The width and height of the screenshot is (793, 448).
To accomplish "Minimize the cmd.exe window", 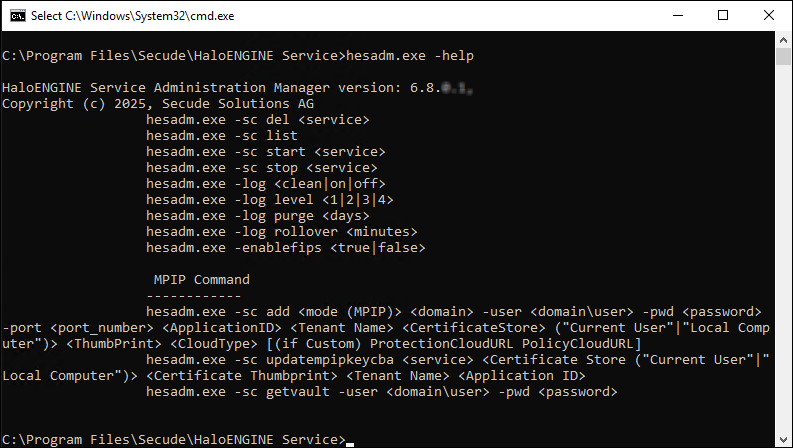I will coord(675,16).
